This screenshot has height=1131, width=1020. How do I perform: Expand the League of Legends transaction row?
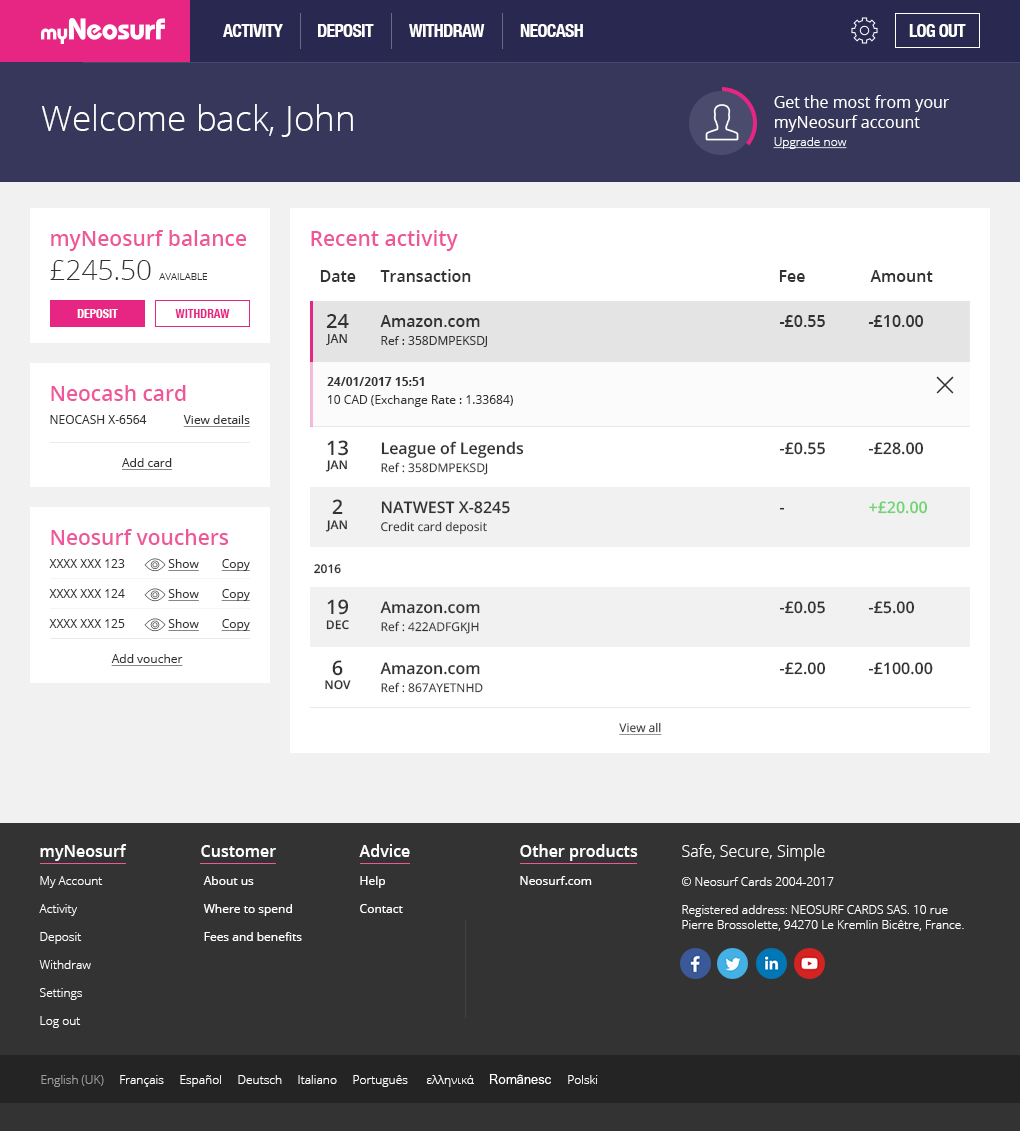click(640, 457)
